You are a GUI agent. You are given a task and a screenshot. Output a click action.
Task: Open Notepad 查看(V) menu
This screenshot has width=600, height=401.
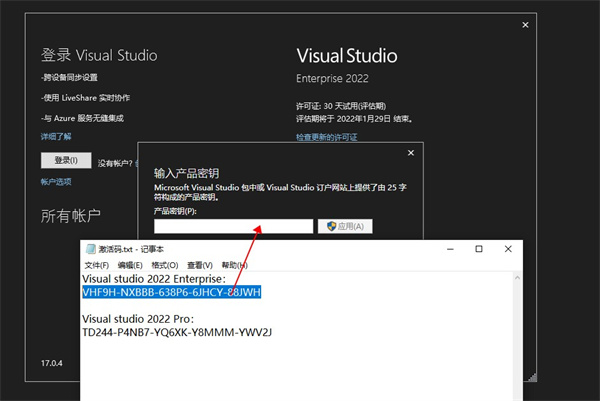click(x=199, y=265)
